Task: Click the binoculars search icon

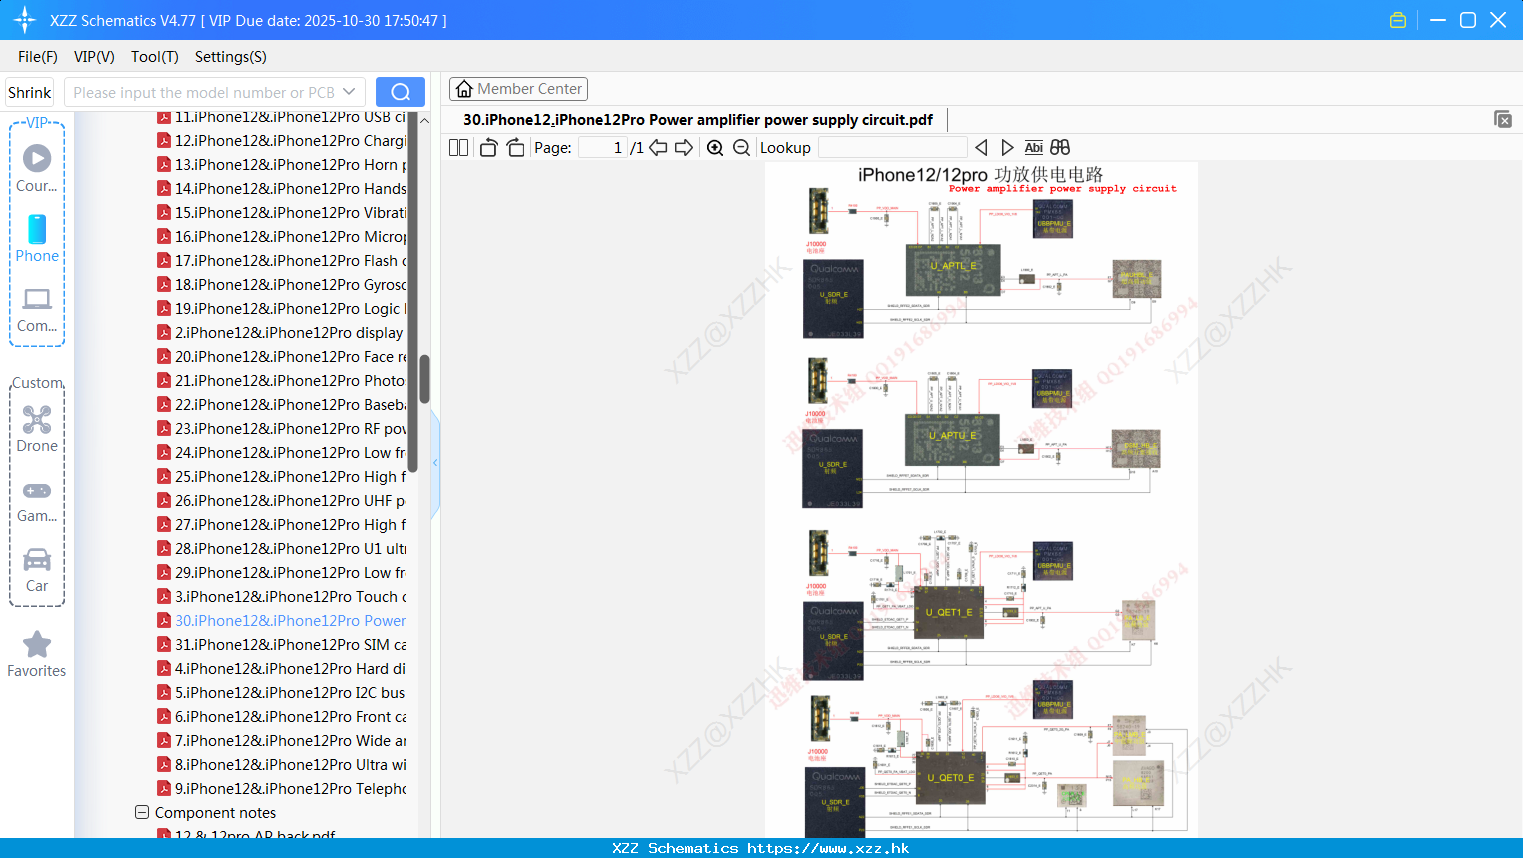Action: (x=1060, y=148)
